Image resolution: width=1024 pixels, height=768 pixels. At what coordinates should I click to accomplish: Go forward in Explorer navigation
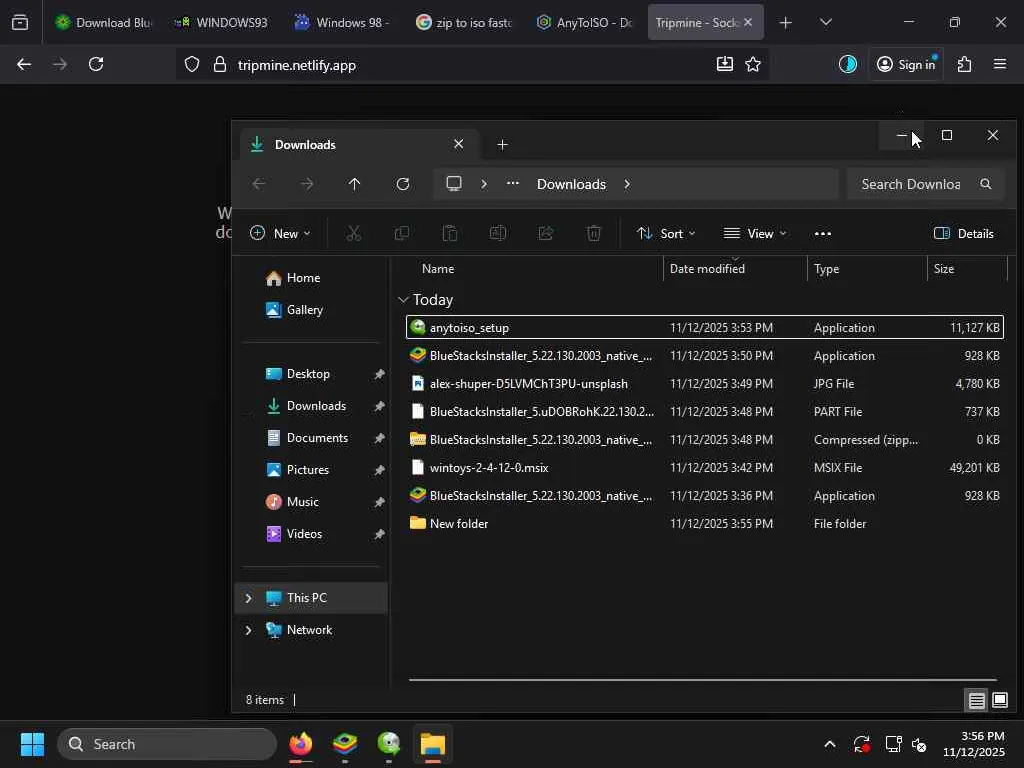(x=307, y=184)
